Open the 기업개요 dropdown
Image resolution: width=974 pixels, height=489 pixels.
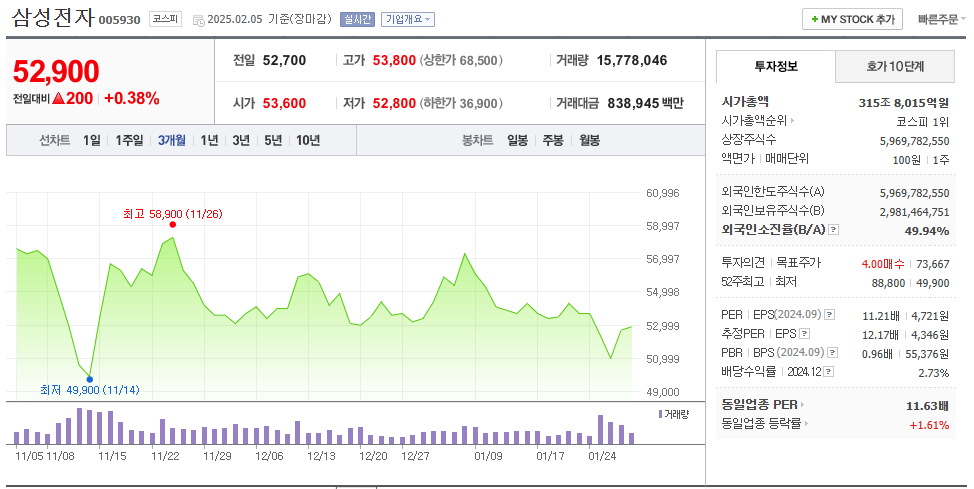(407, 19)
